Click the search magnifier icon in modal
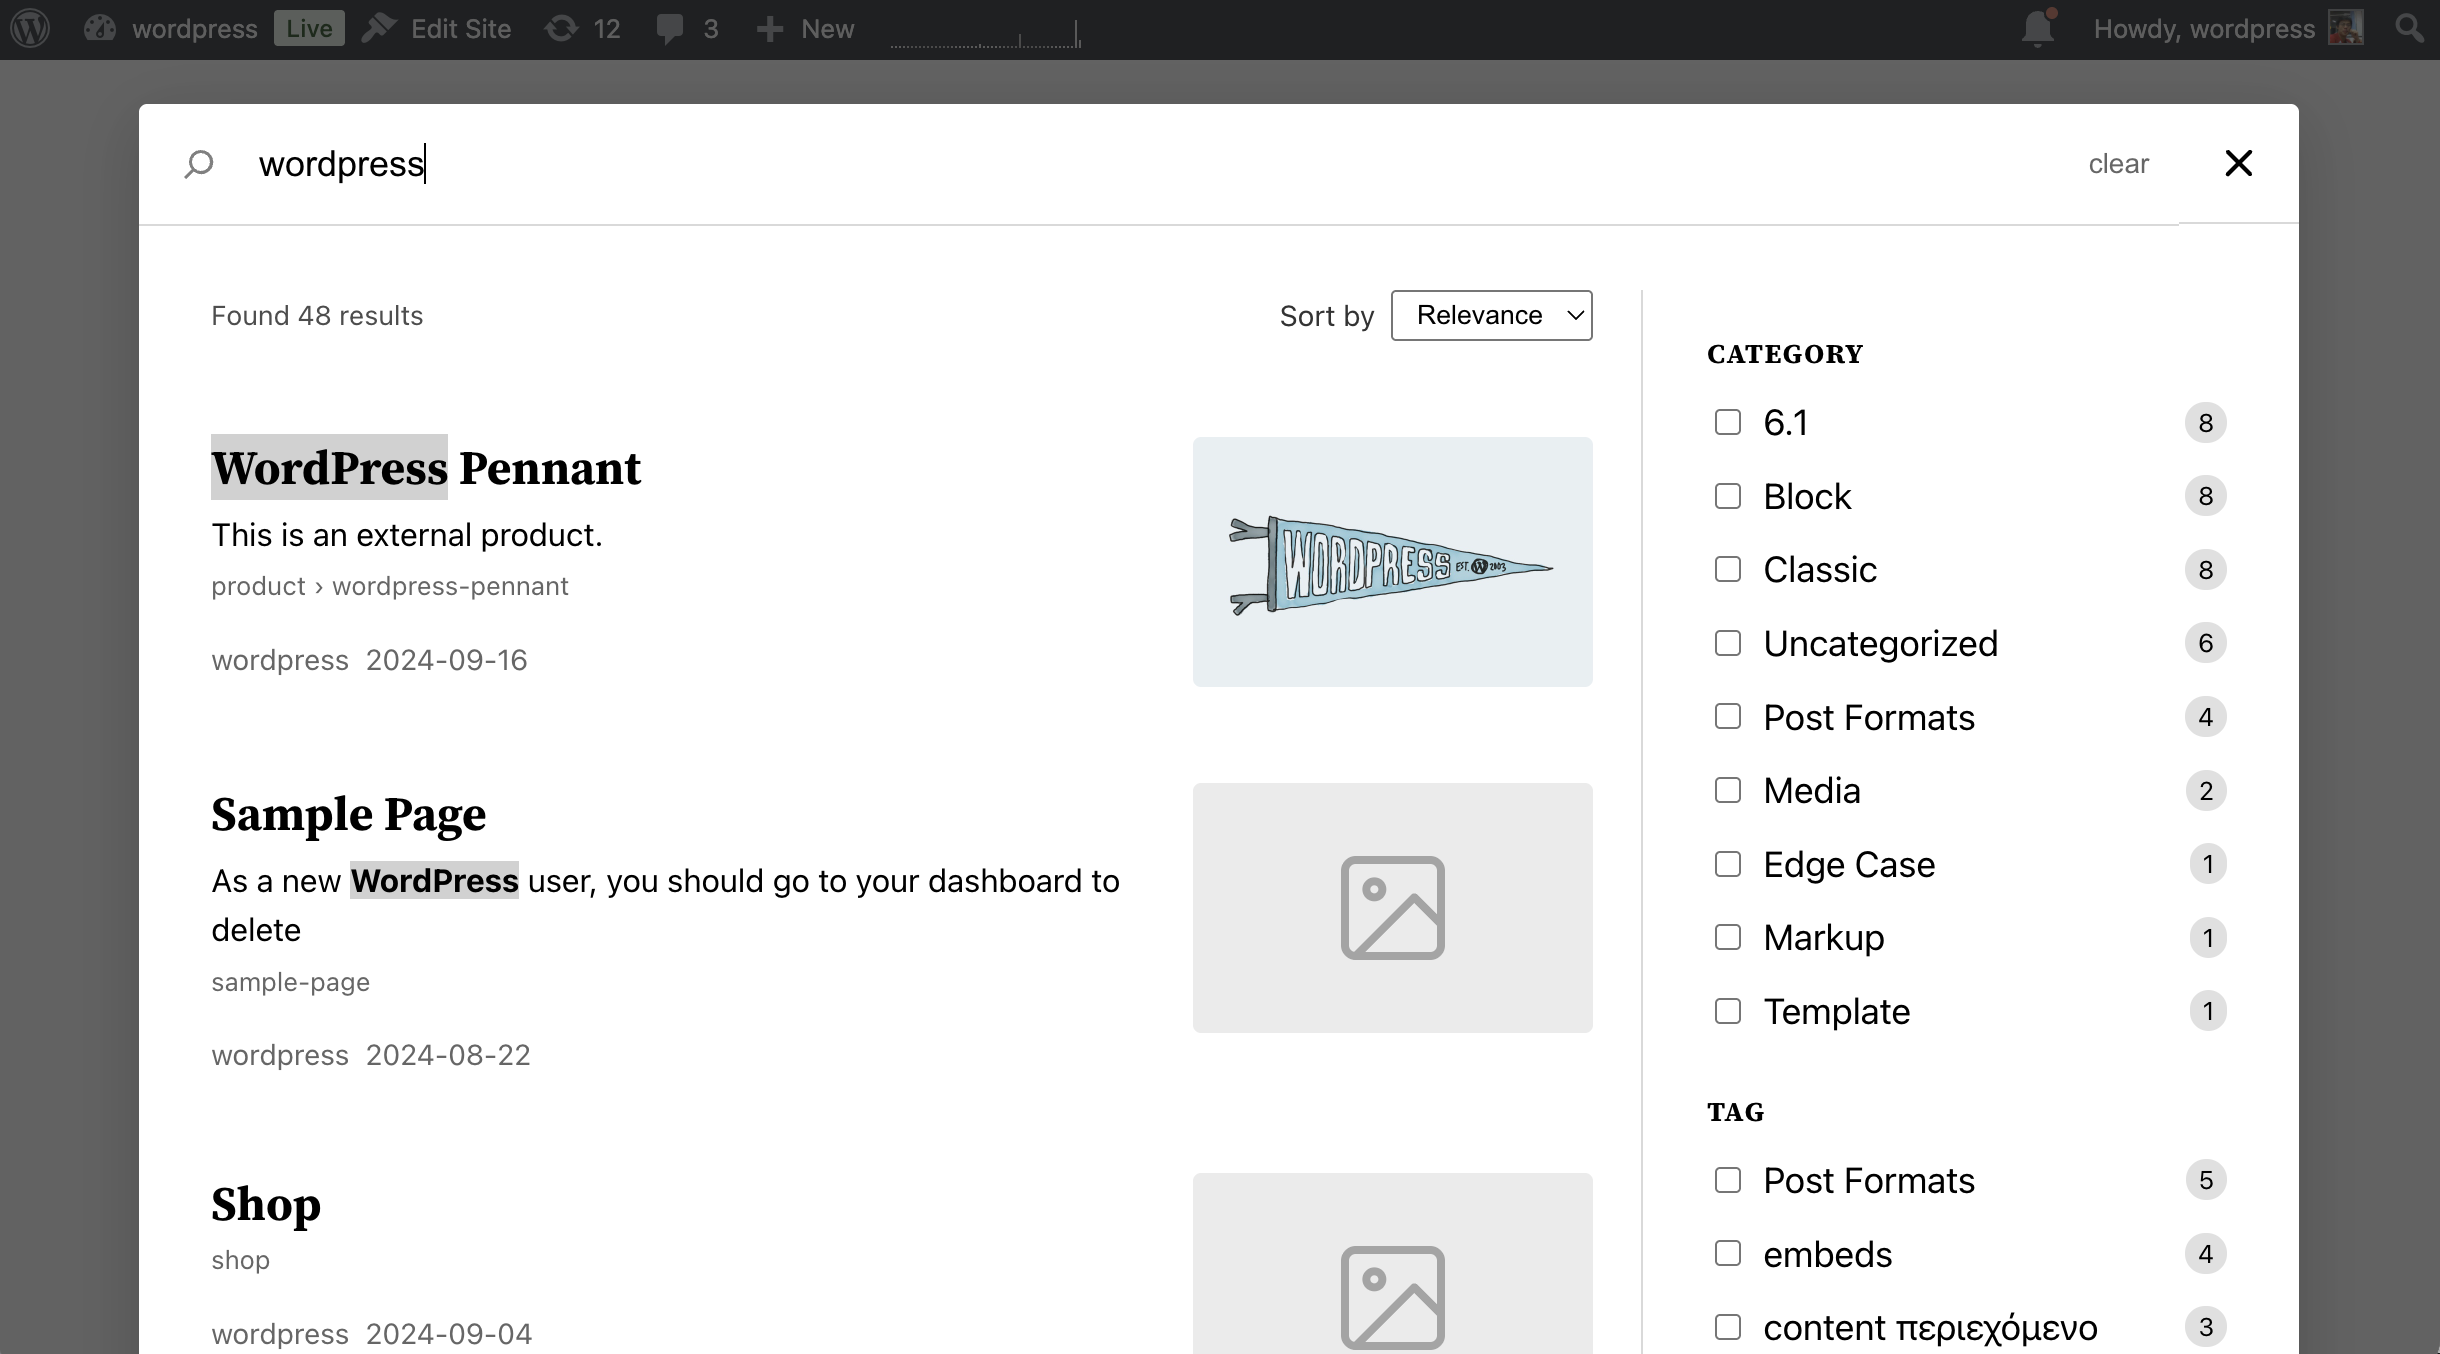The width and height of the screenshot is (2440, 1354). tap(199, 164)
